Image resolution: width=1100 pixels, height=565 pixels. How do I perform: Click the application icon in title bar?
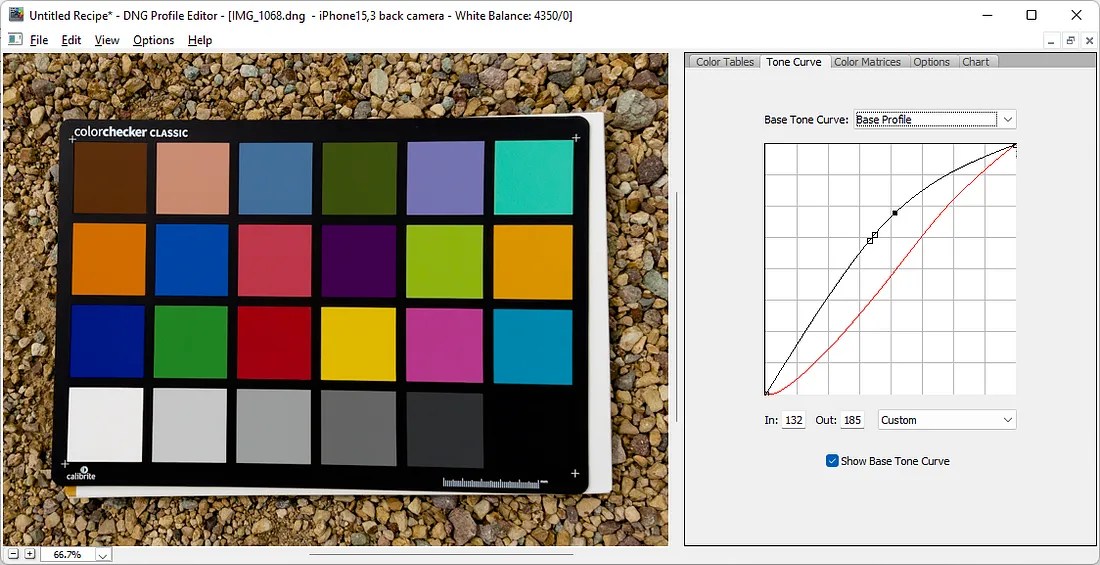tap(16, 14)
